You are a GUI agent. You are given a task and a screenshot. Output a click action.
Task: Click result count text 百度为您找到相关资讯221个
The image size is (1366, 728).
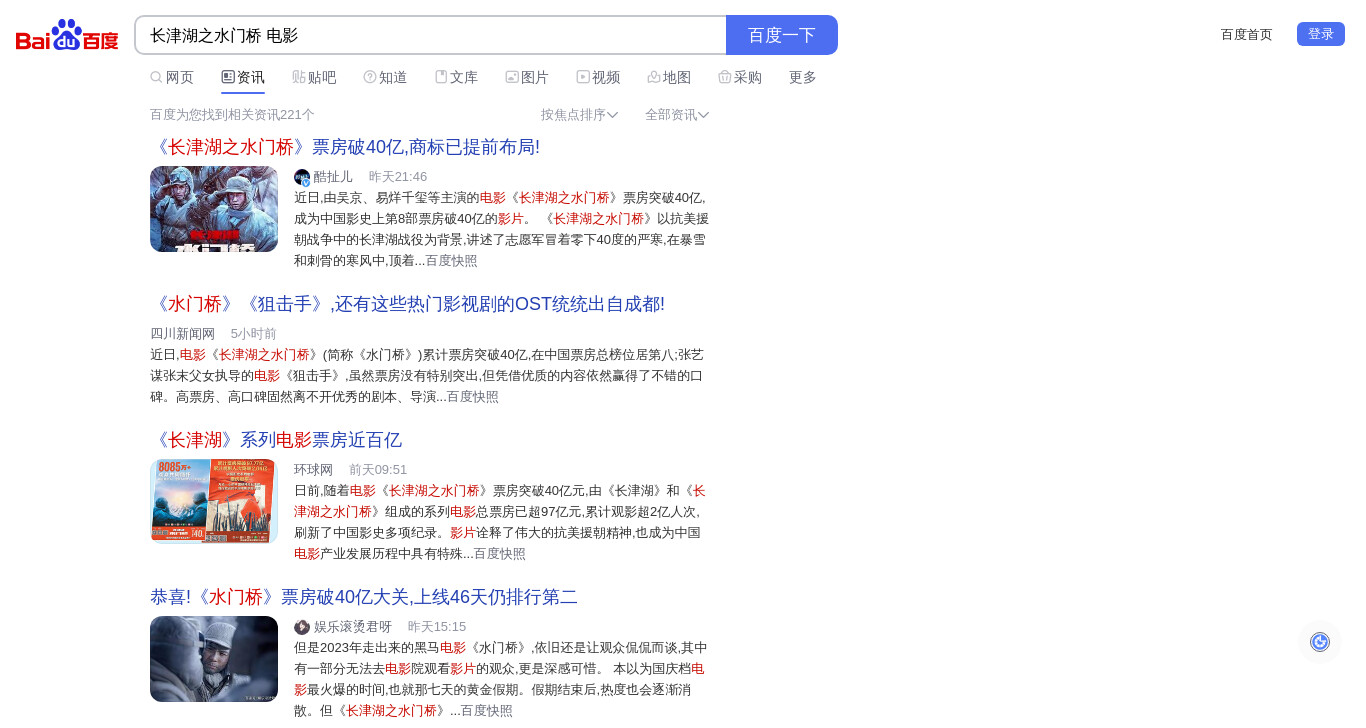click(232, 115)
